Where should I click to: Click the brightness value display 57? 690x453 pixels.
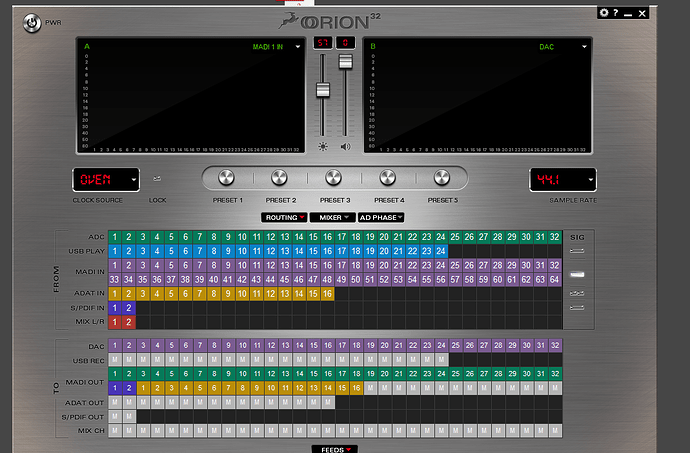323,43
